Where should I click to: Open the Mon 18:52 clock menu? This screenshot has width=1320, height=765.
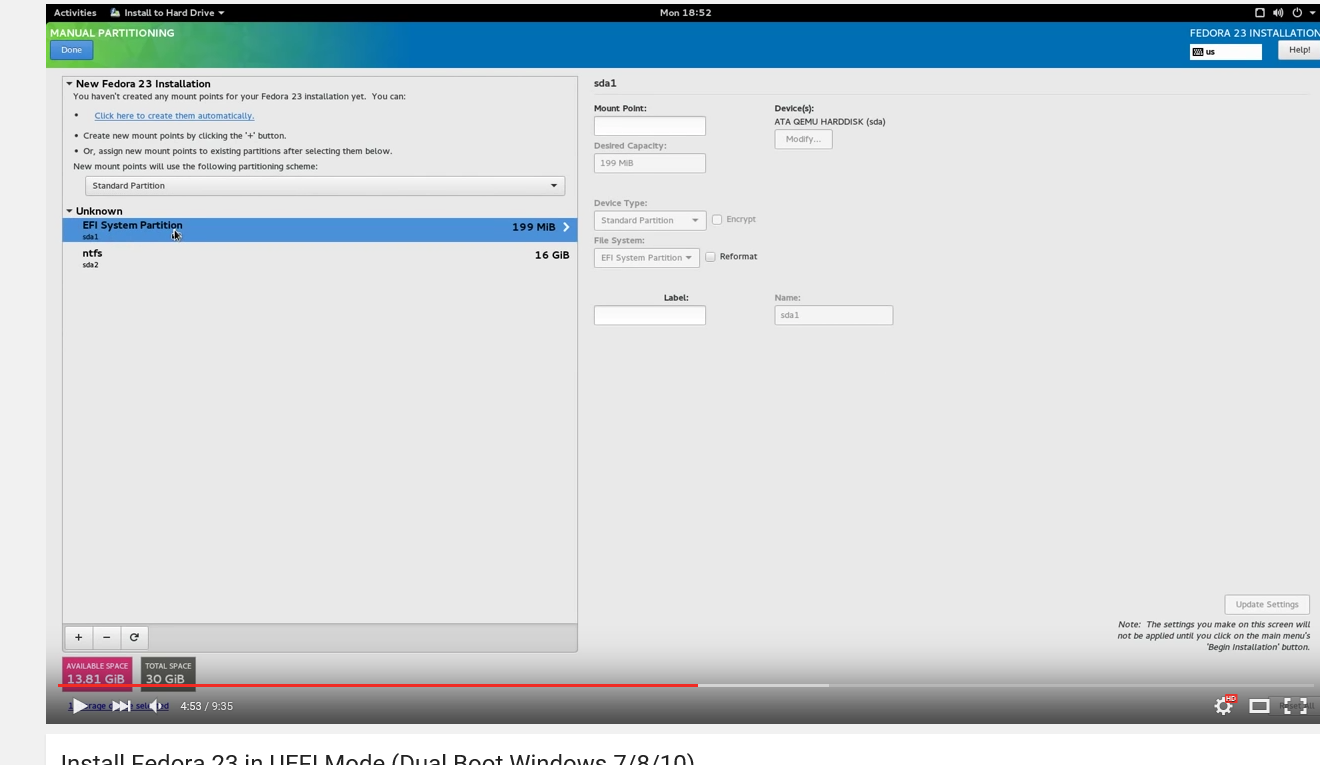[685, 13]
